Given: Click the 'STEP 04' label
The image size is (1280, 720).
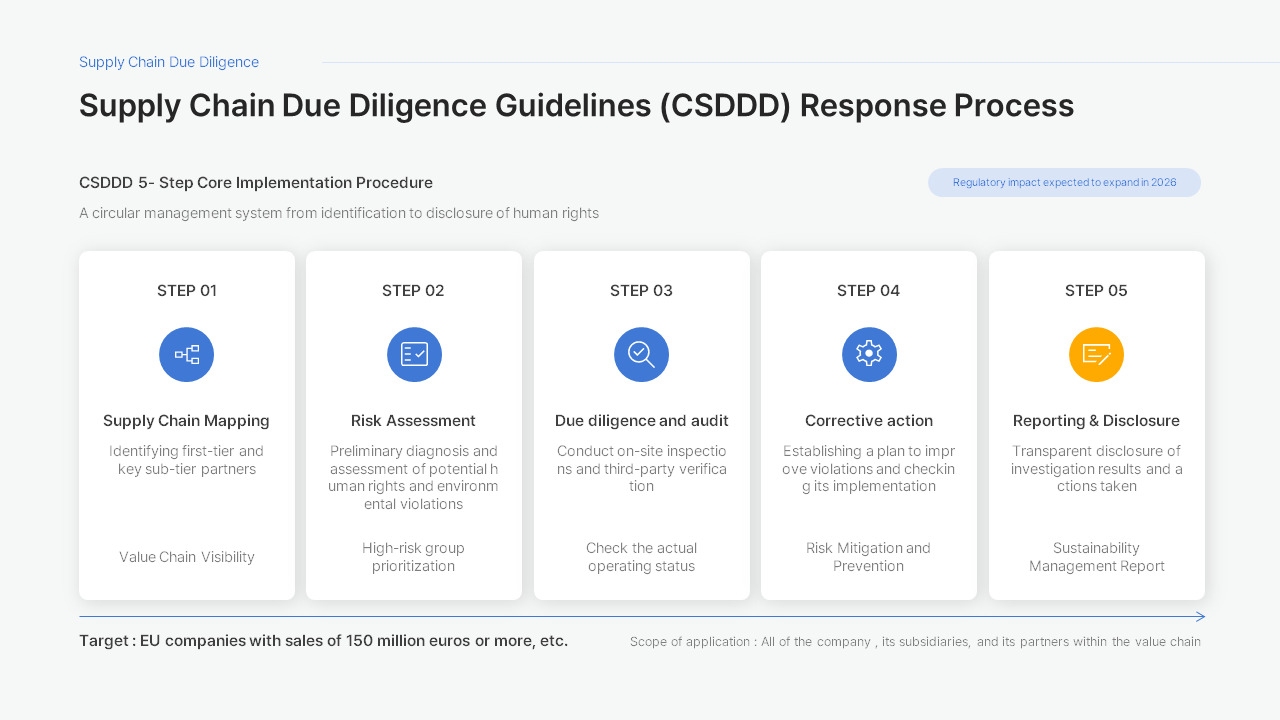Looking at the screenshot, I should [869, 291].
